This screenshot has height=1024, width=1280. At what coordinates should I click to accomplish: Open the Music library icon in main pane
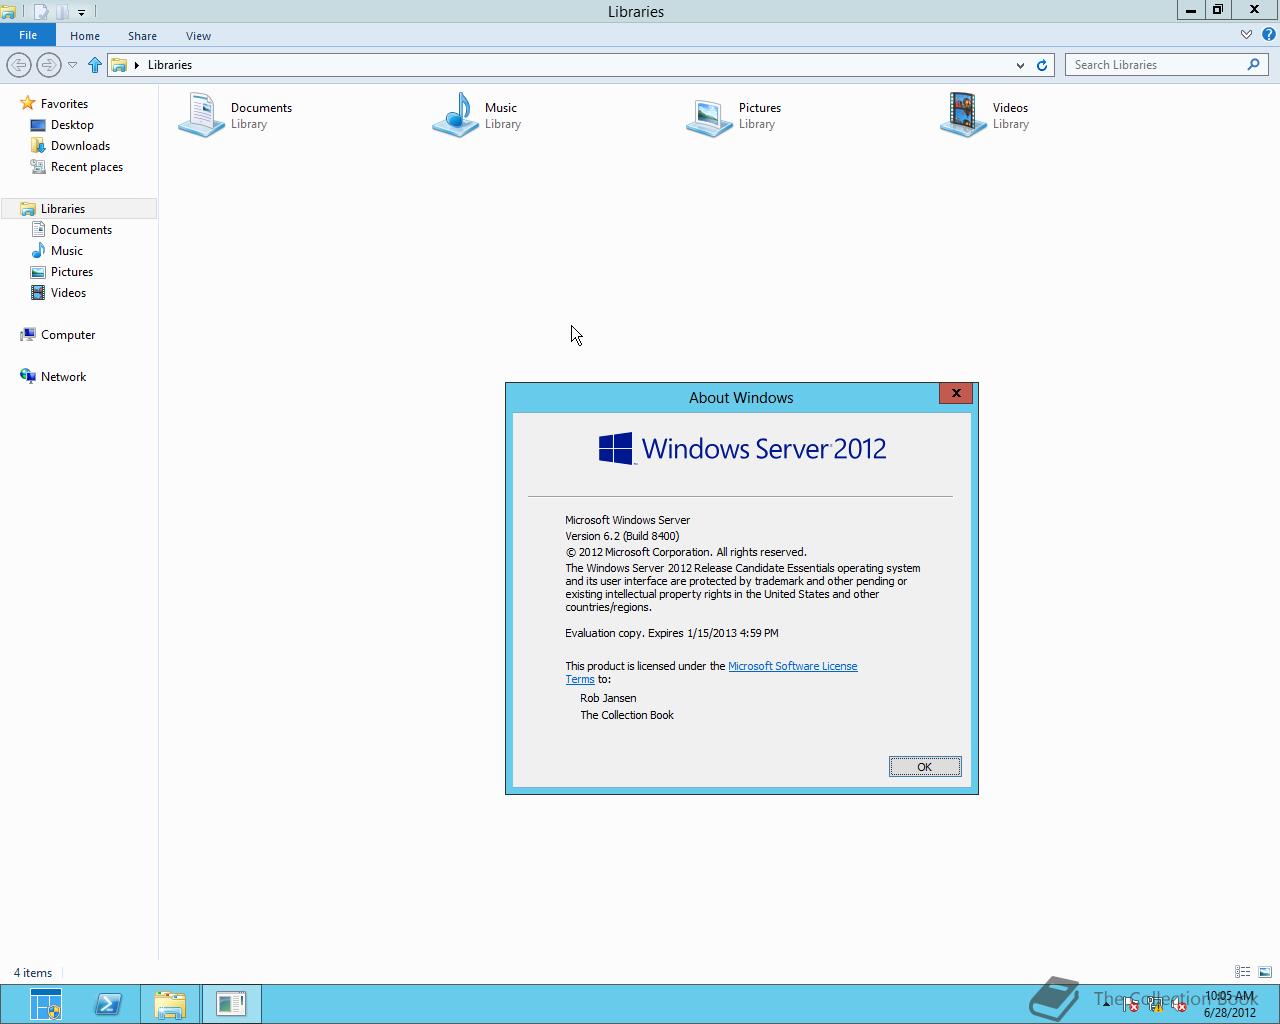click(455, 115)
